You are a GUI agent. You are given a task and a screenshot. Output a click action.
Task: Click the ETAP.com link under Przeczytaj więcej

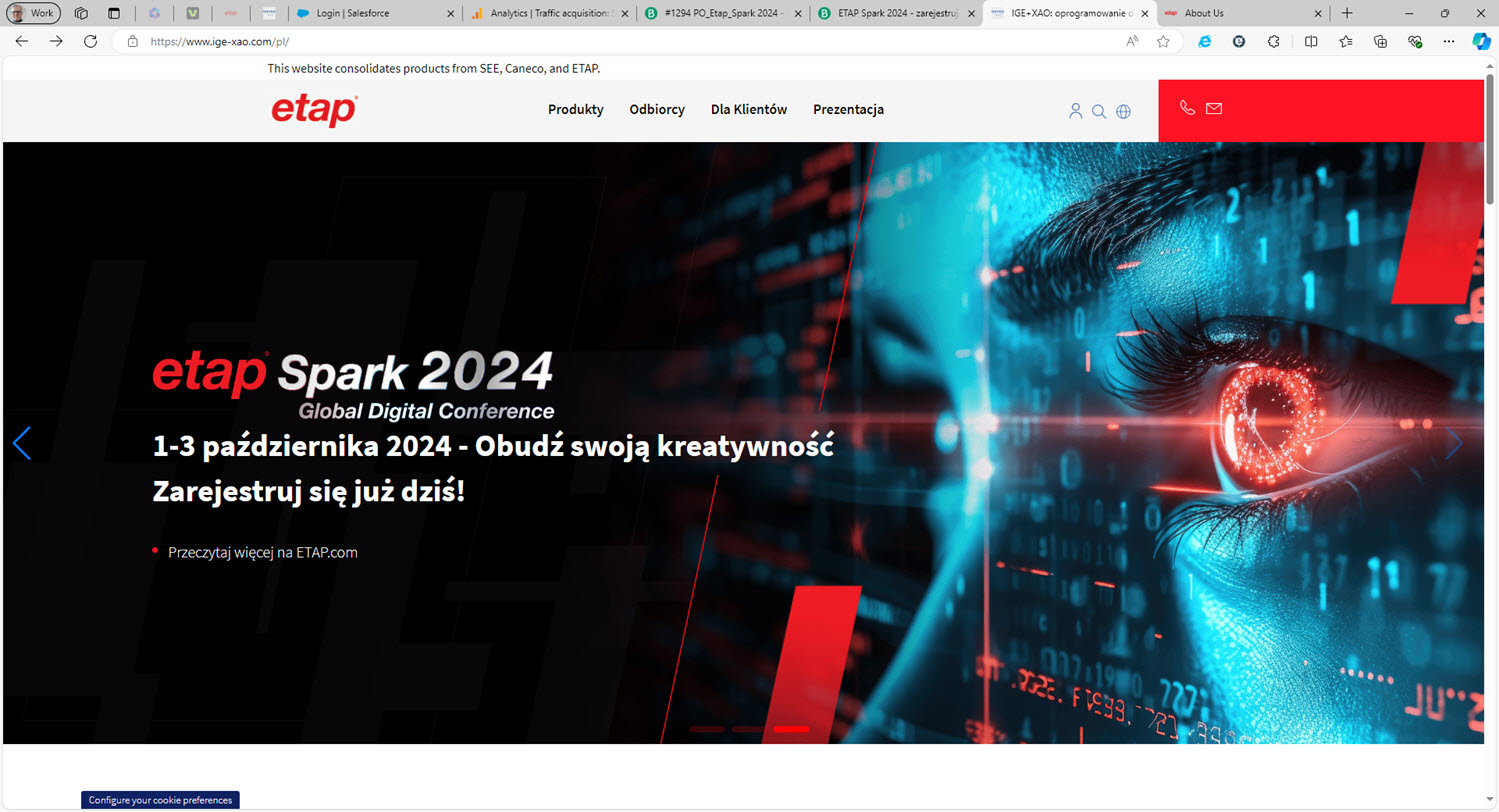coord(326,552)
